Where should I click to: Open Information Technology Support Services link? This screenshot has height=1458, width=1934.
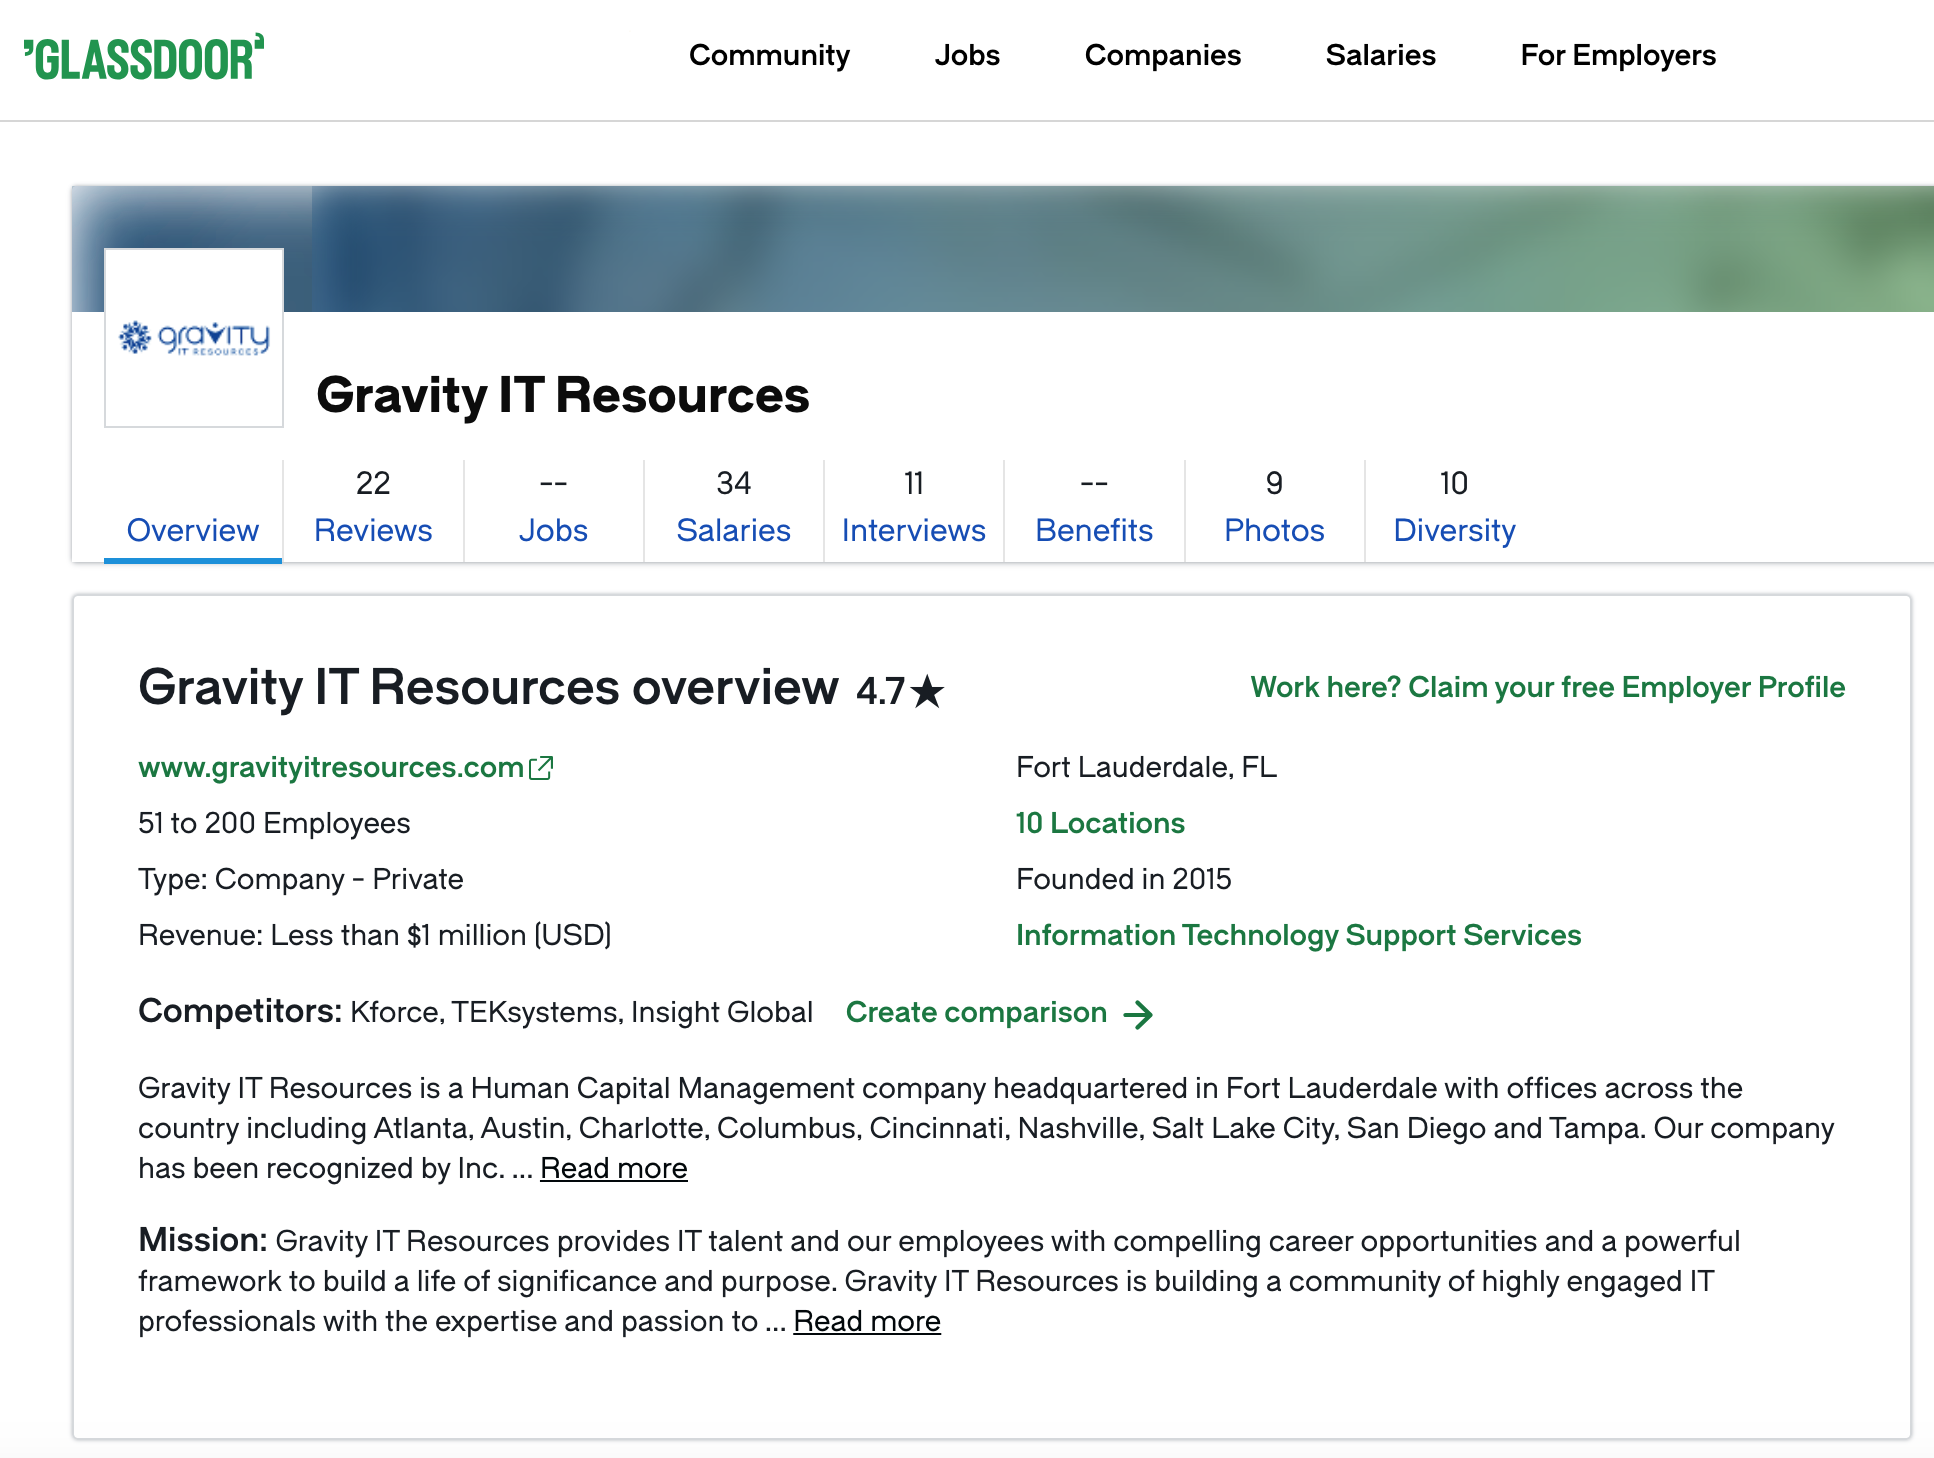1298,935
